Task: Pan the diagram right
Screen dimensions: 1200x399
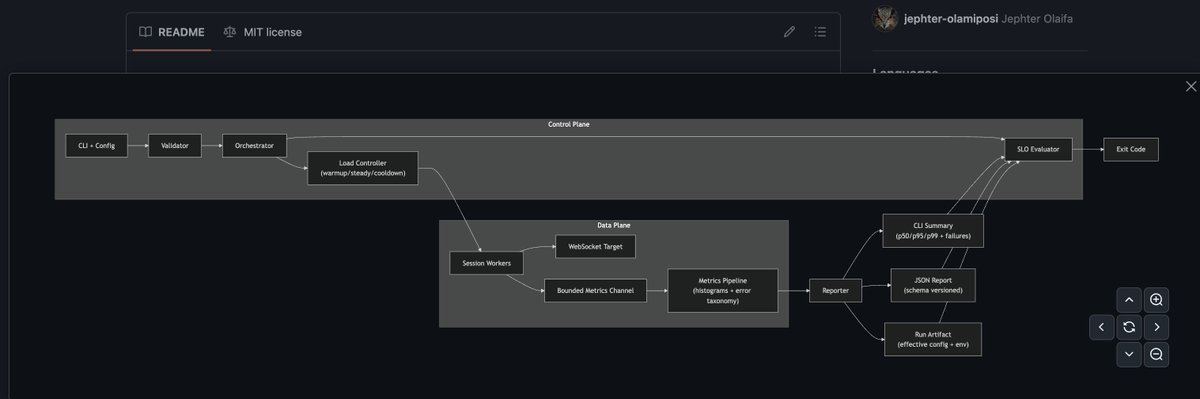Action: pyautogui.click(x=1156, y=327)
